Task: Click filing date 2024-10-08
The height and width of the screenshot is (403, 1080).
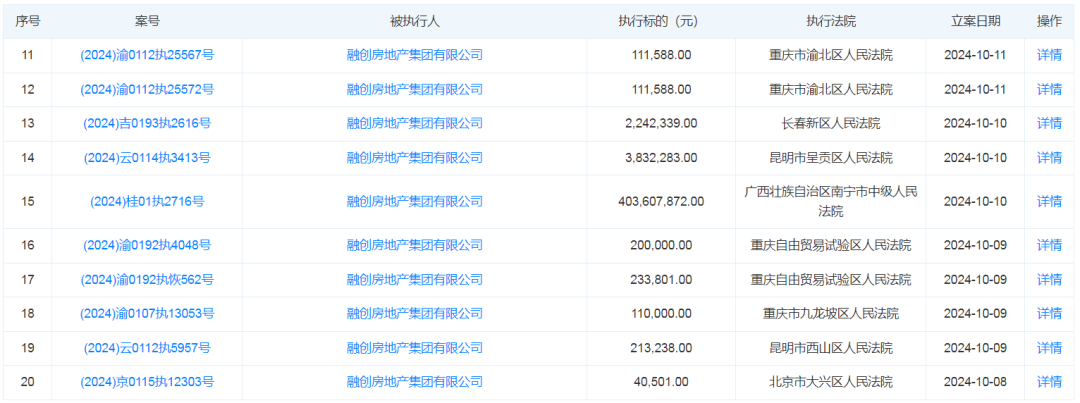Action: [975, 382]
